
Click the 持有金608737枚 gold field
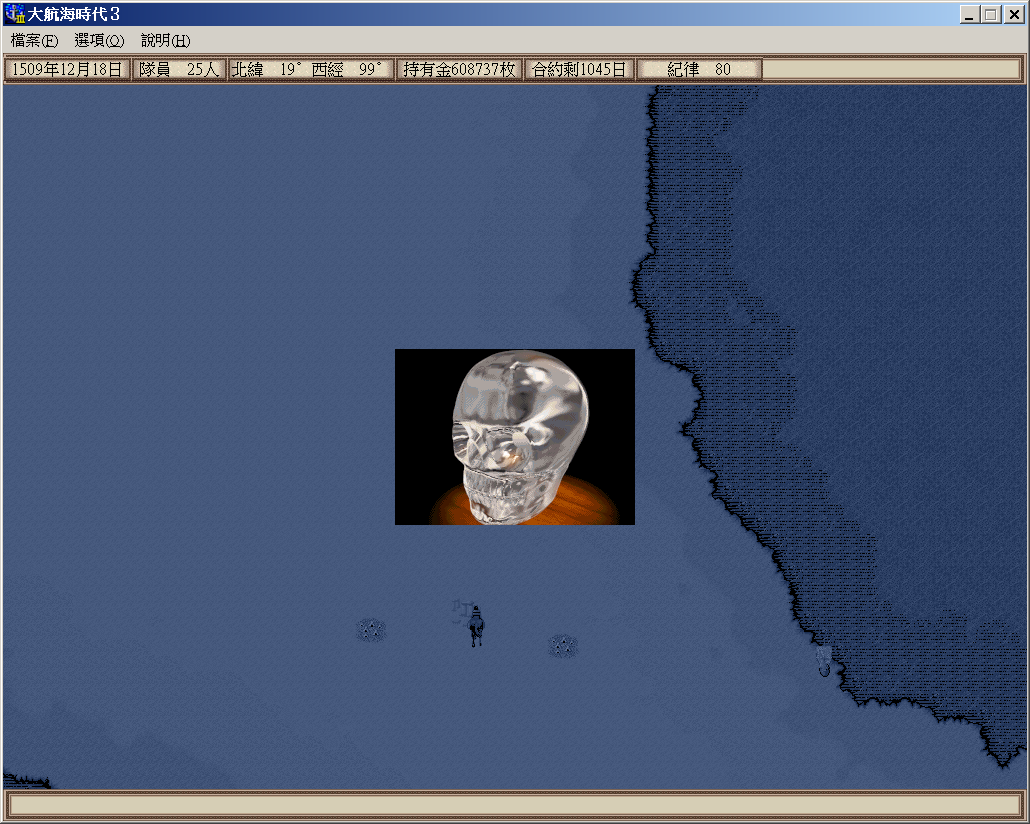459,70
